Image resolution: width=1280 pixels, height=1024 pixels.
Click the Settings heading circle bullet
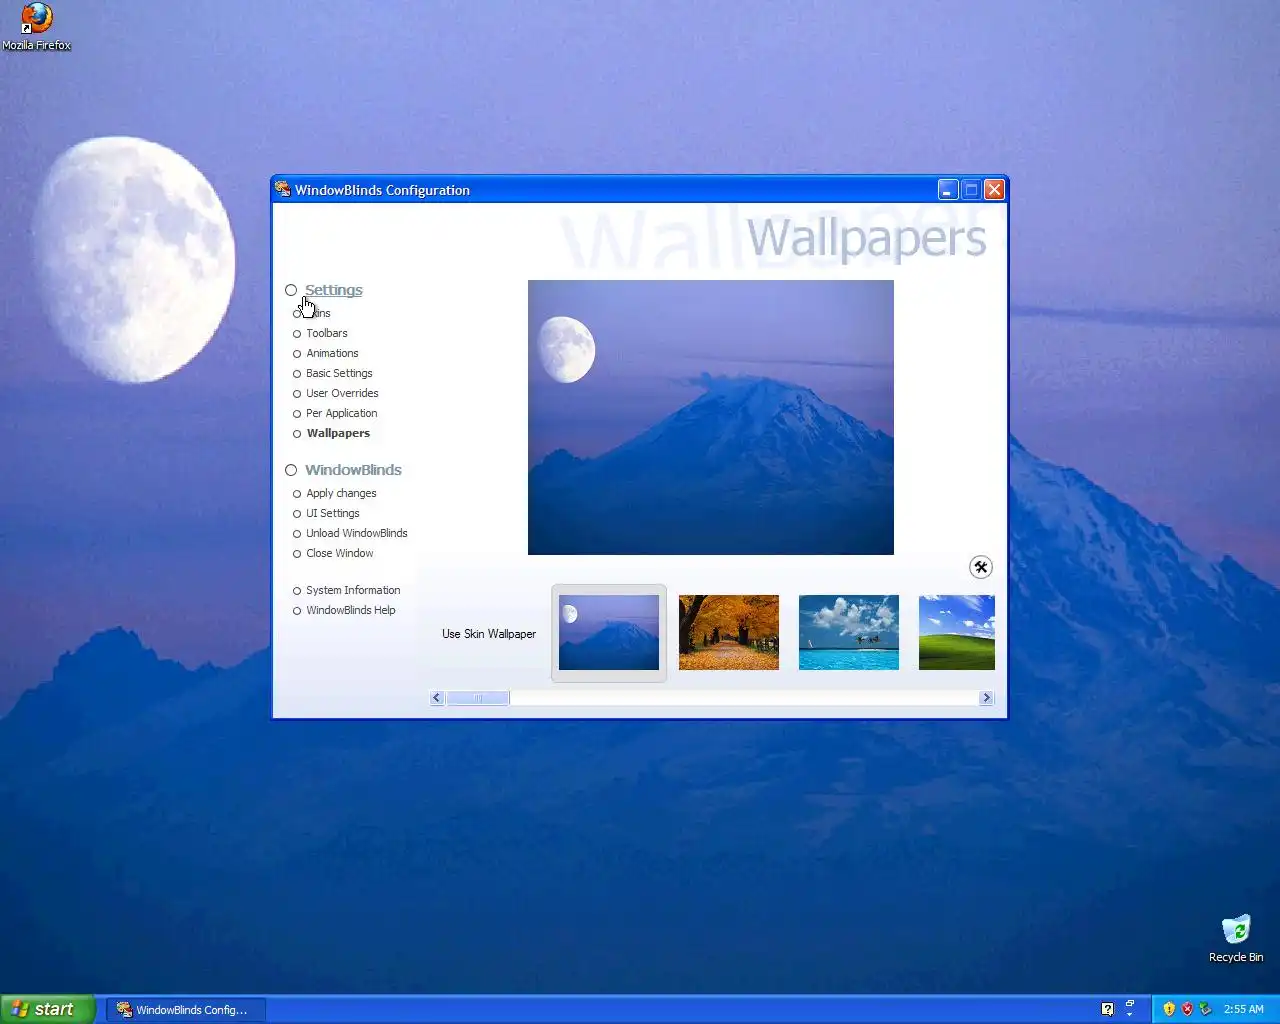click(291, 290)
